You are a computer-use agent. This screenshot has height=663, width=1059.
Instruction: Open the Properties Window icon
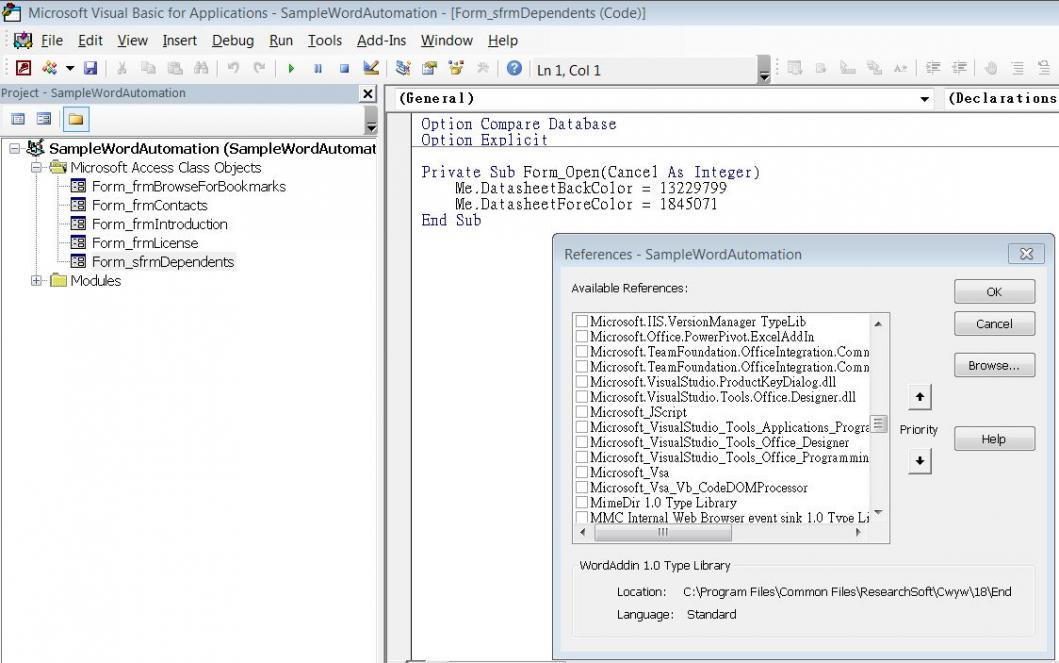[x=430, y=68]
